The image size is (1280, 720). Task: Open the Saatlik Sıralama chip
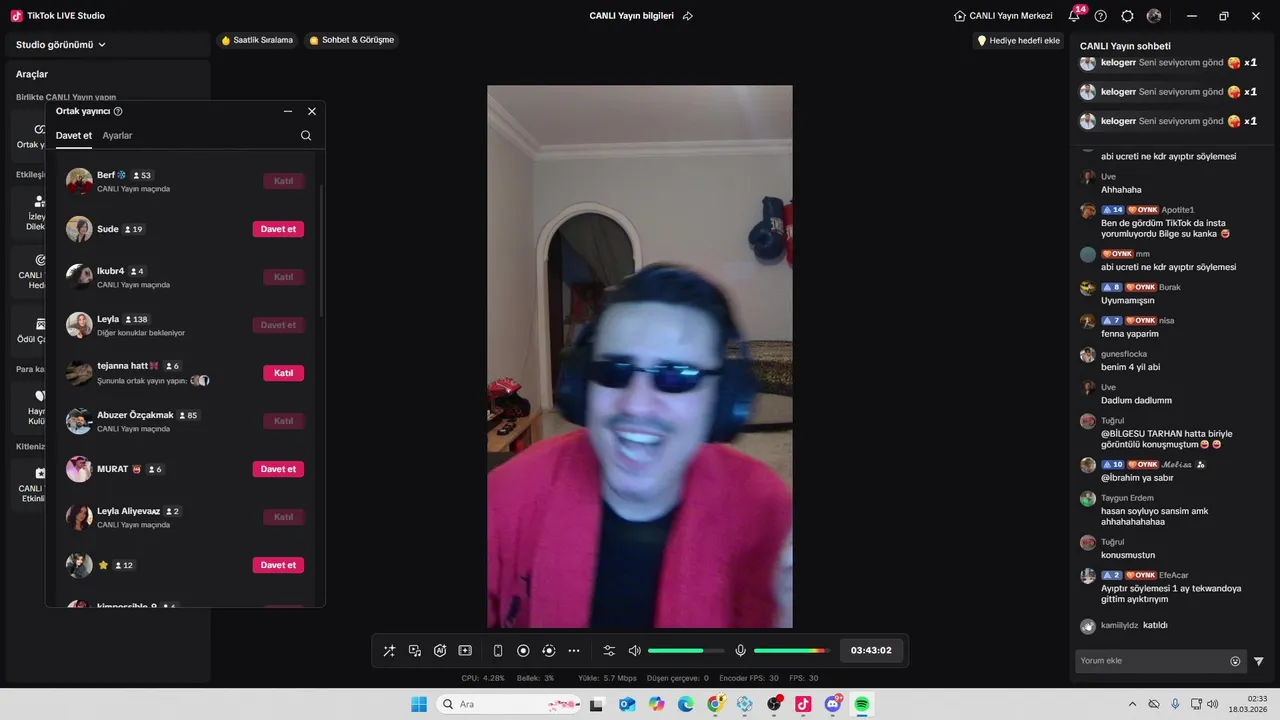pos(257,40)
